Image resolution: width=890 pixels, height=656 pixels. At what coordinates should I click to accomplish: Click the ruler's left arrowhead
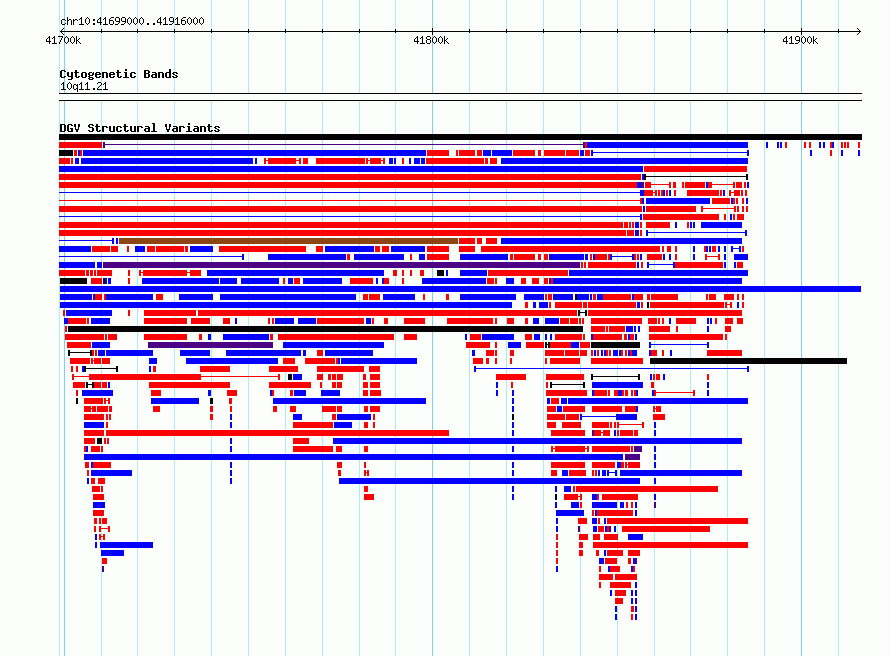(x=62, y=31)
